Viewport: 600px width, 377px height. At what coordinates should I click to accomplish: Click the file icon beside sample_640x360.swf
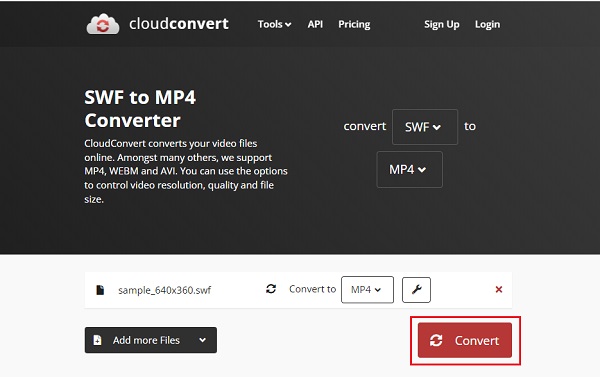[100, 290]
